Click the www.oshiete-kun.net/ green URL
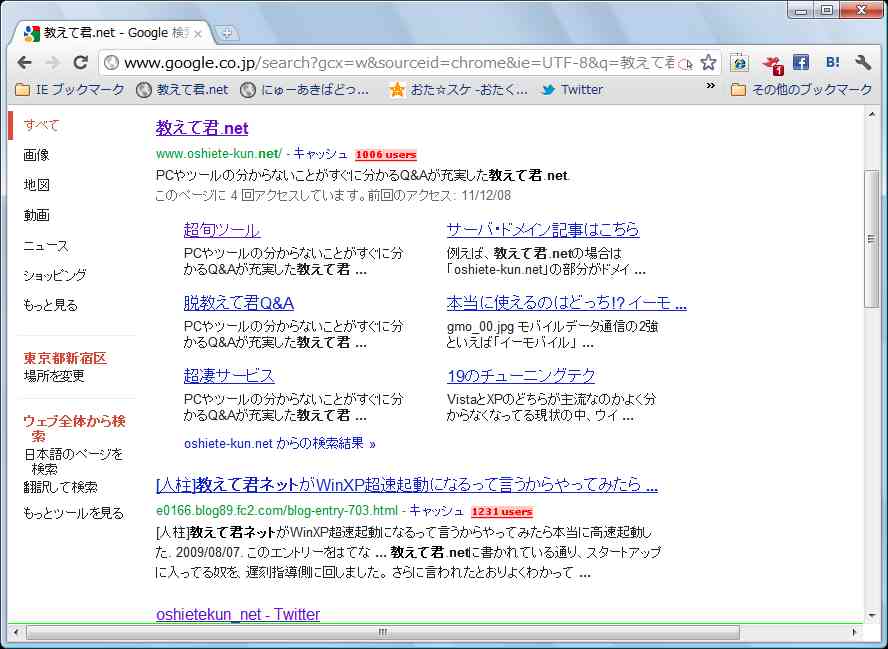 point(219,154)
